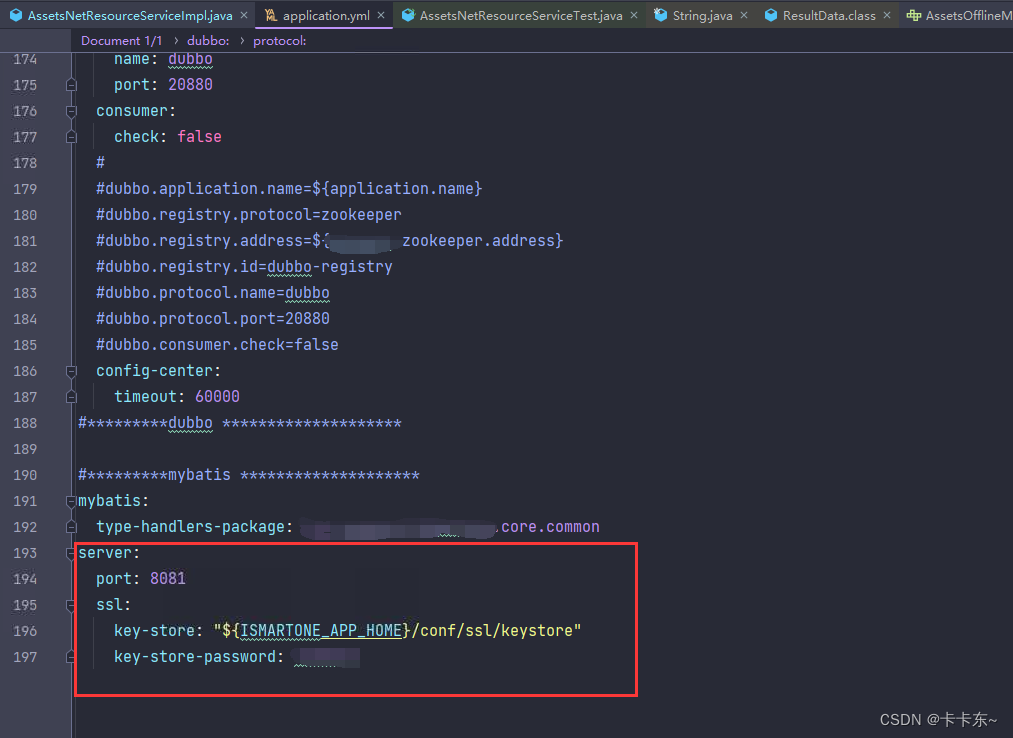Collapse the server: block at line 193
The height and width of the screenshot is (738, 1013).
pyautogui.click(x=71, y=553)
